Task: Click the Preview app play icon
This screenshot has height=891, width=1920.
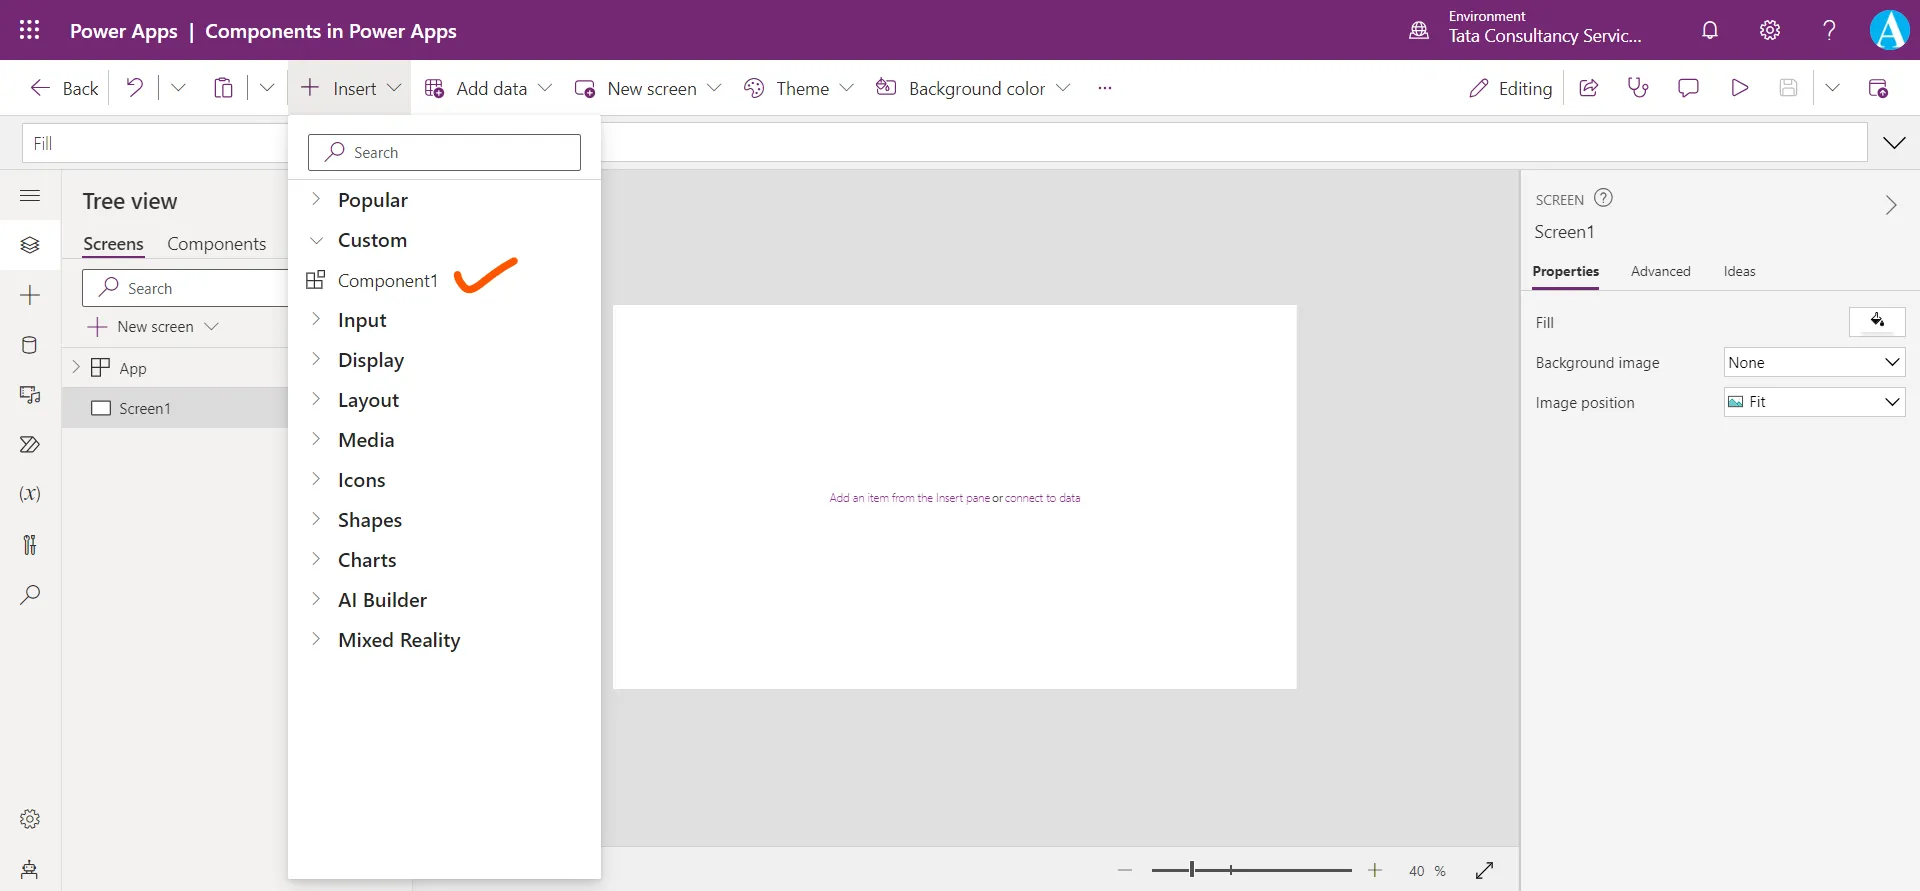Action: [x=1739, y=88]
